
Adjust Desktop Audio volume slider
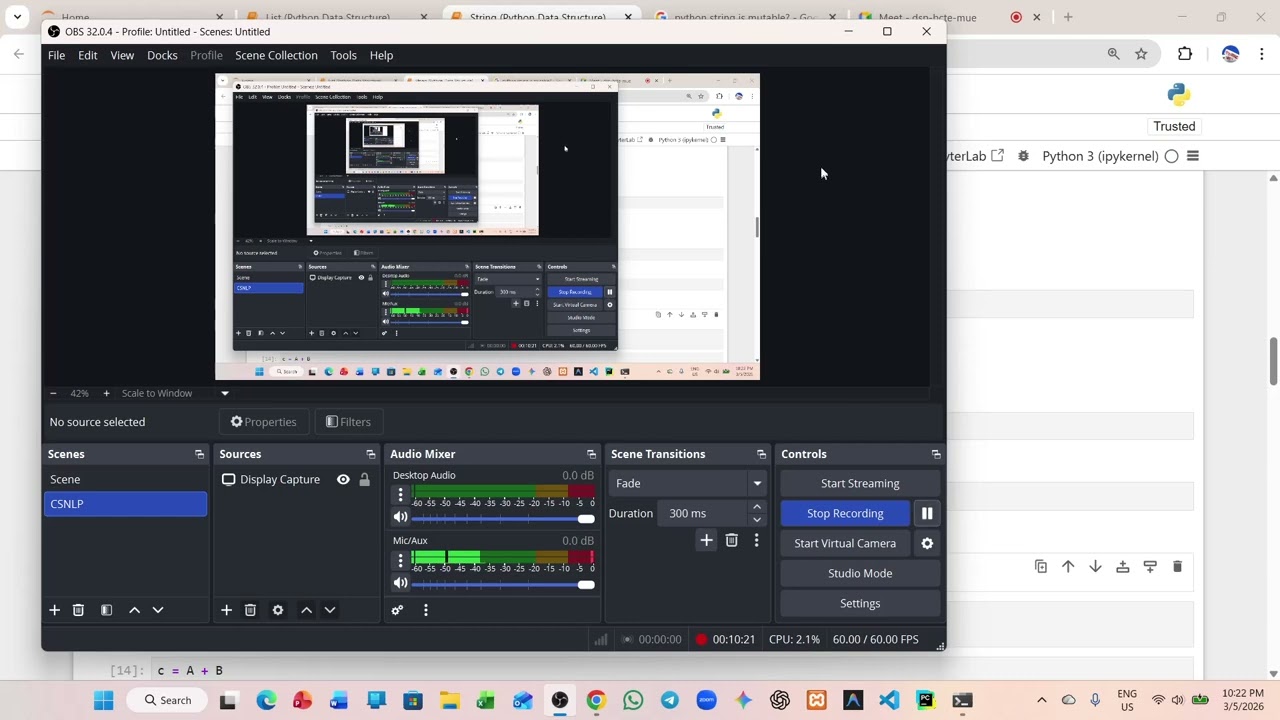click(503, 518)
